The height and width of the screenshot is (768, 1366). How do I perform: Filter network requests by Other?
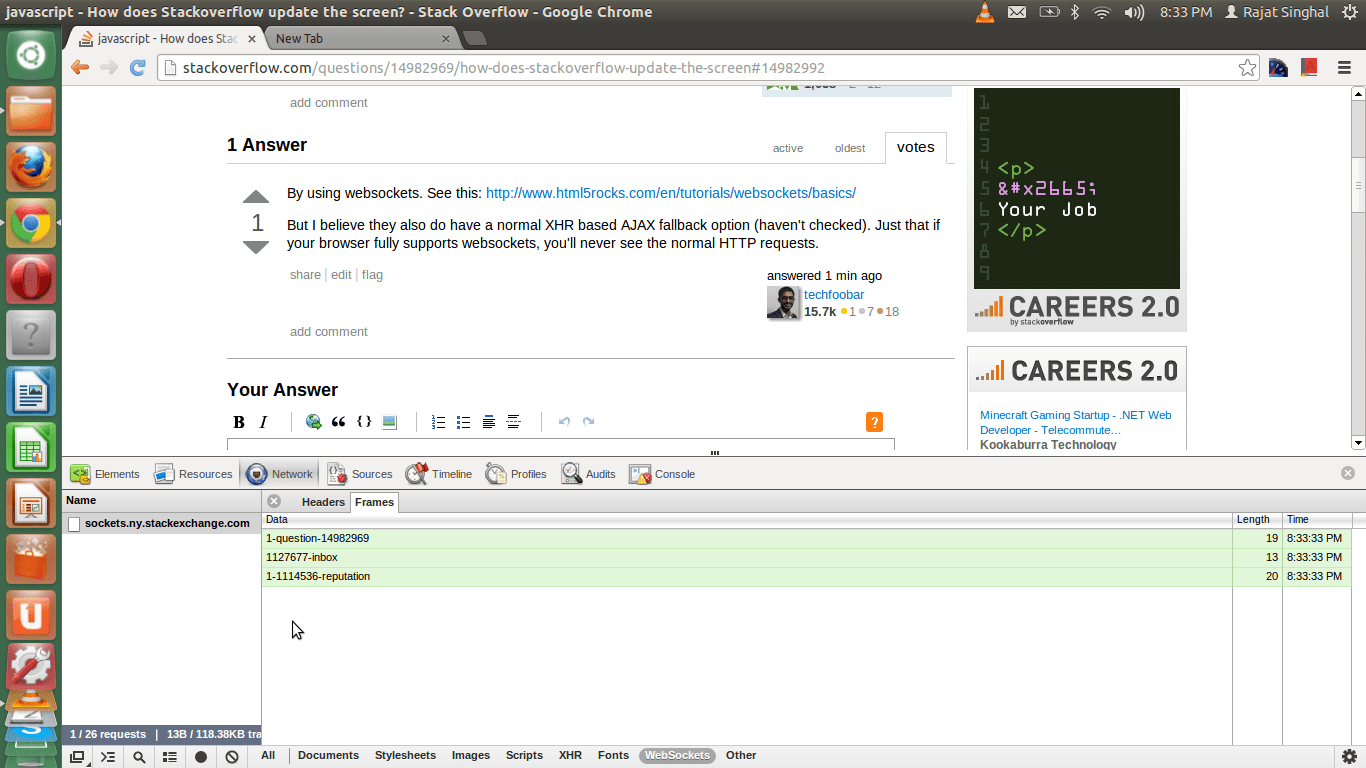[741, 755]
